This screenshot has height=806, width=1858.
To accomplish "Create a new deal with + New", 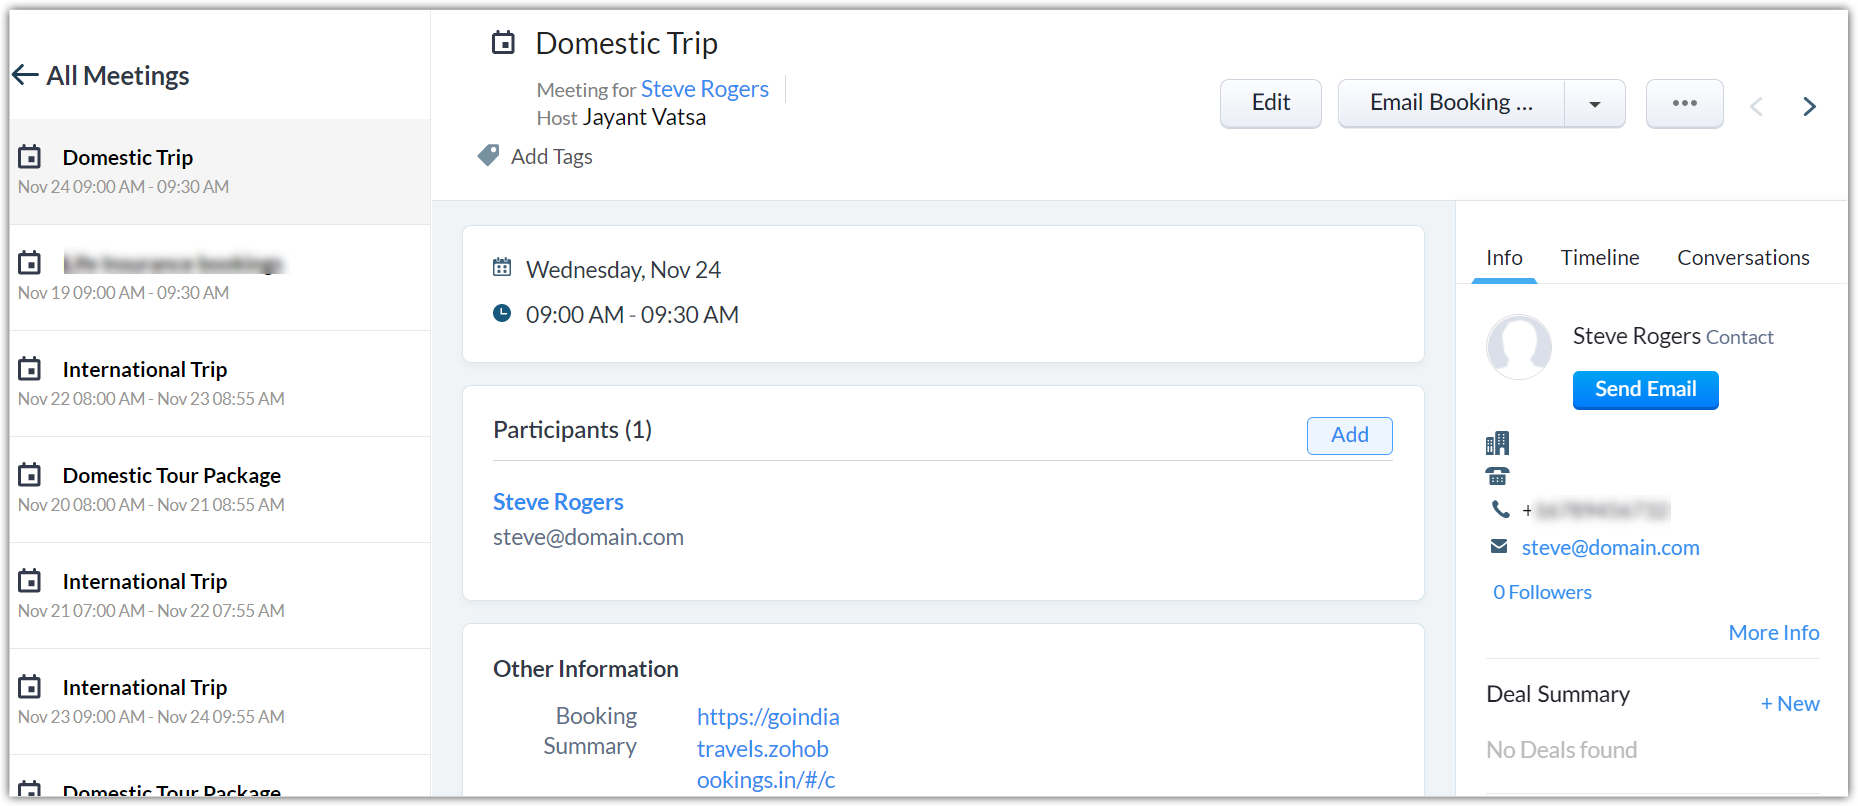I will pos(1789,704).
